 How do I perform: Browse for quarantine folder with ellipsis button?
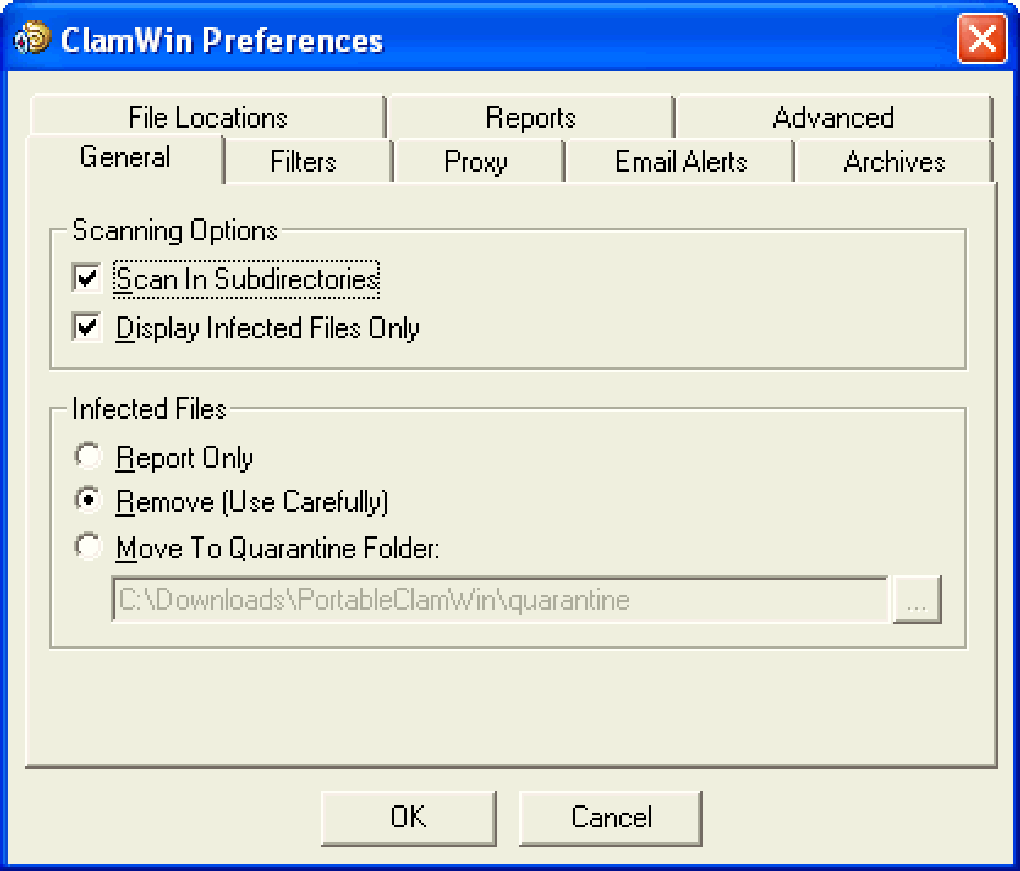917,600
